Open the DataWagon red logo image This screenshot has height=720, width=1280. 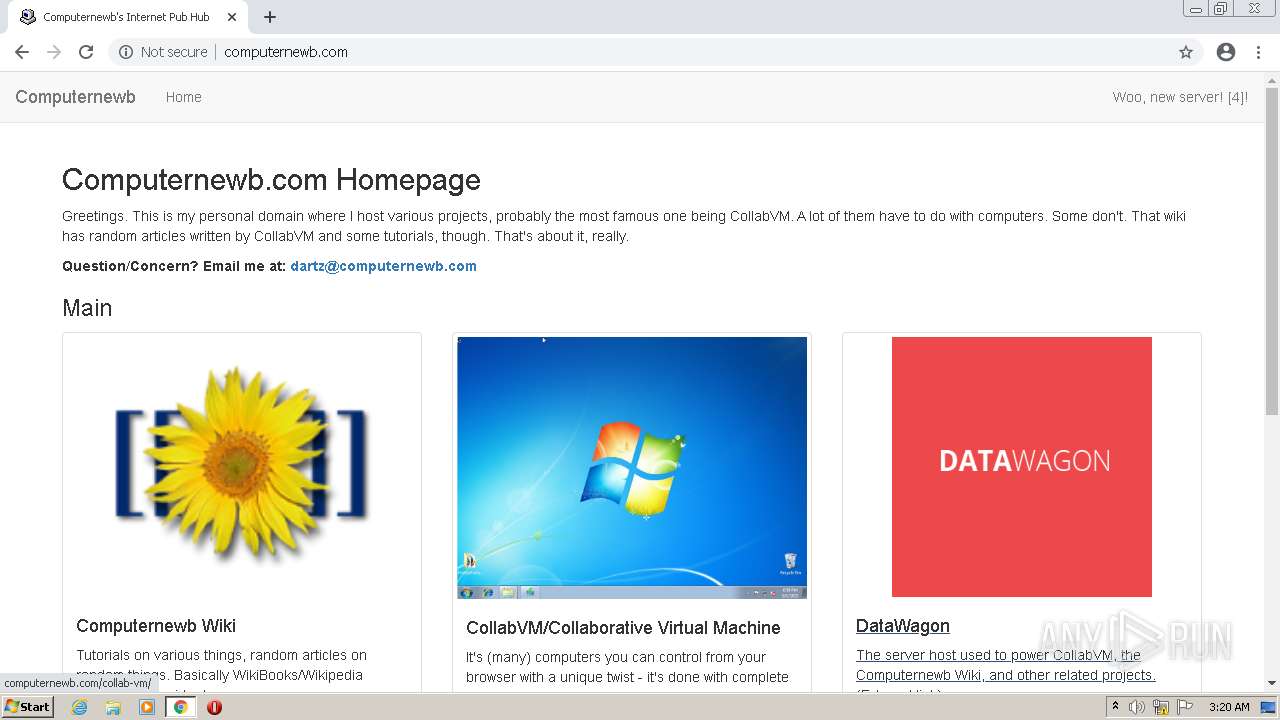(x=1022, y=467)
